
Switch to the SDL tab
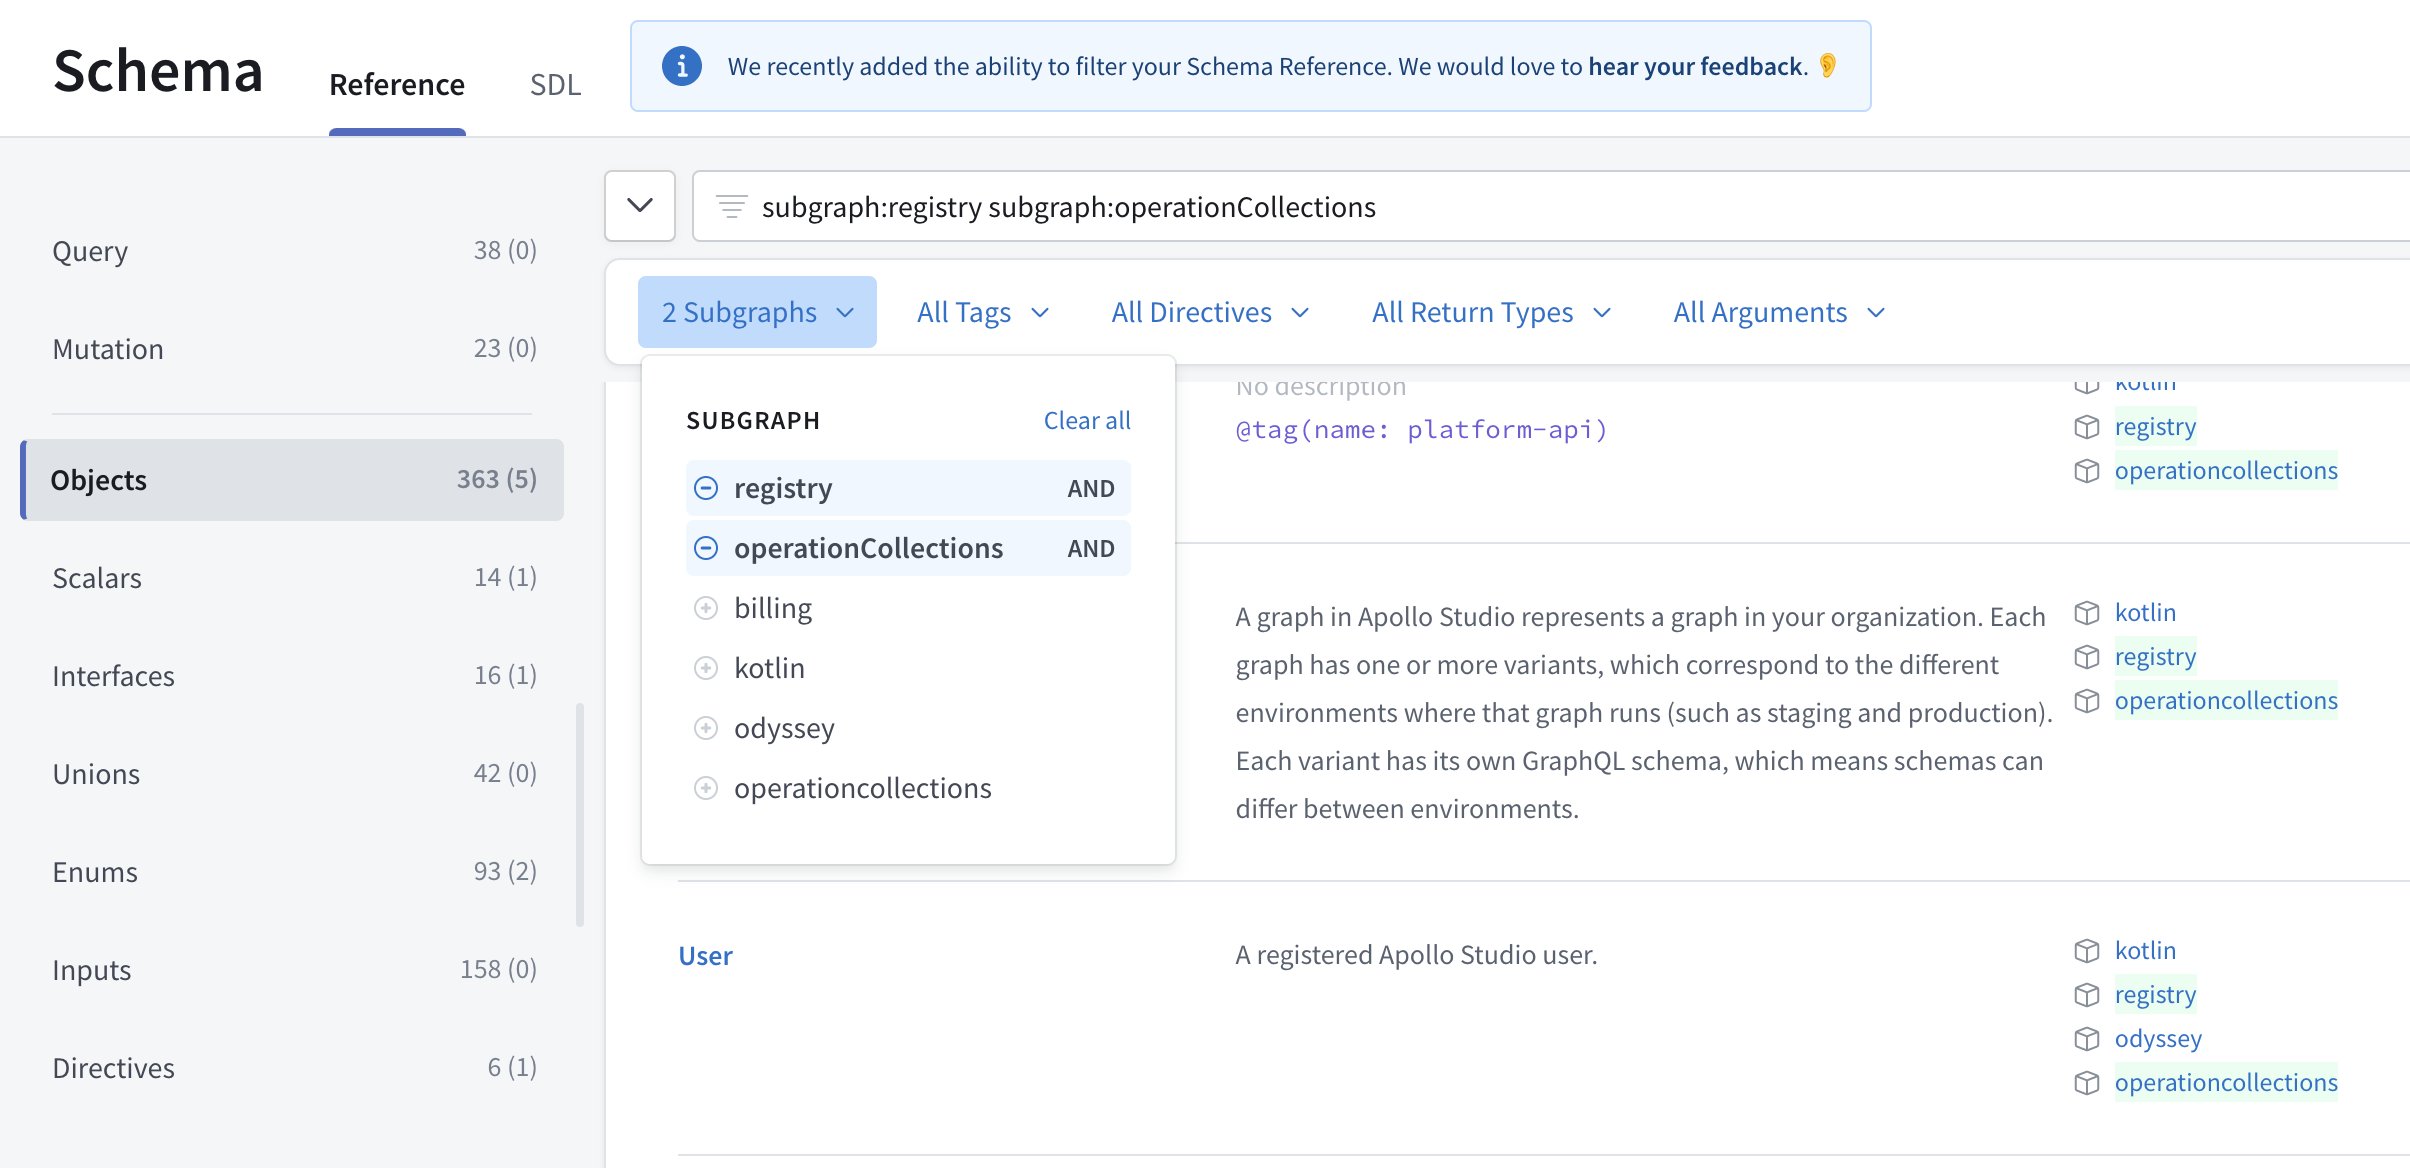coord(555,85)
